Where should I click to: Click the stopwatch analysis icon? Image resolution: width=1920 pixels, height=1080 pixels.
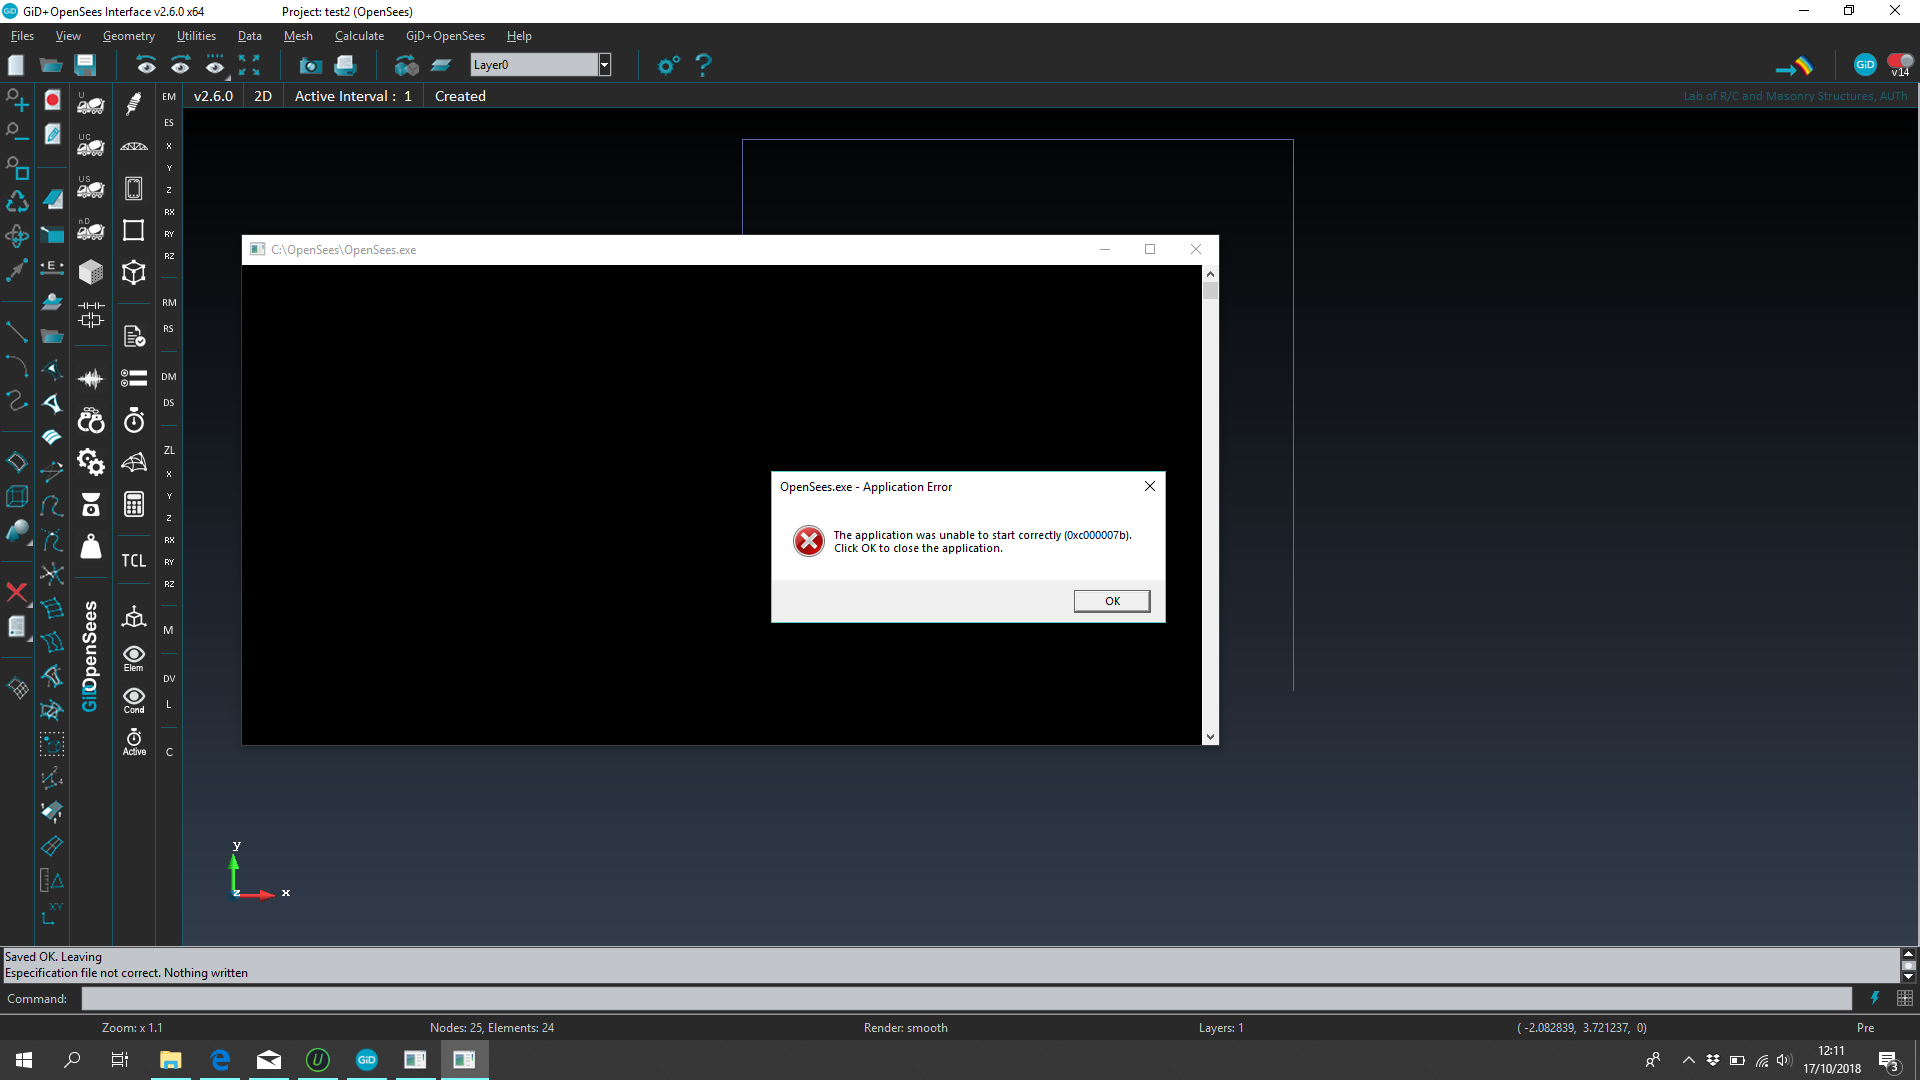point(134,420)
